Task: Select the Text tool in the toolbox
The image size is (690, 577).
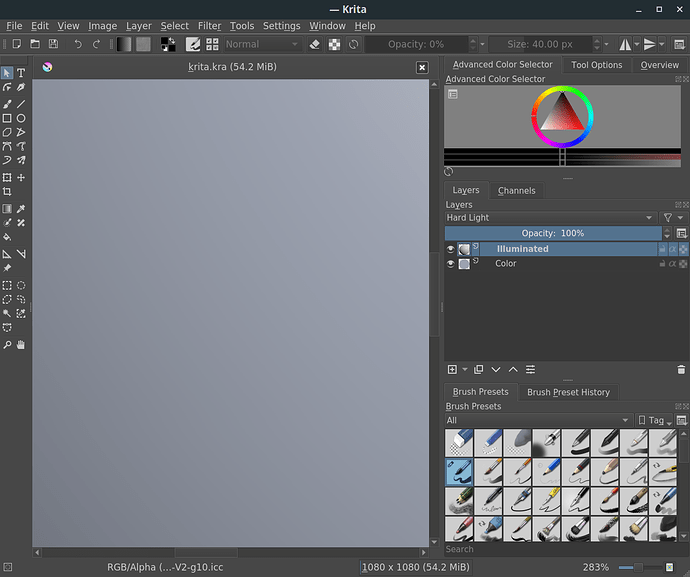Action: click(21, 73)
